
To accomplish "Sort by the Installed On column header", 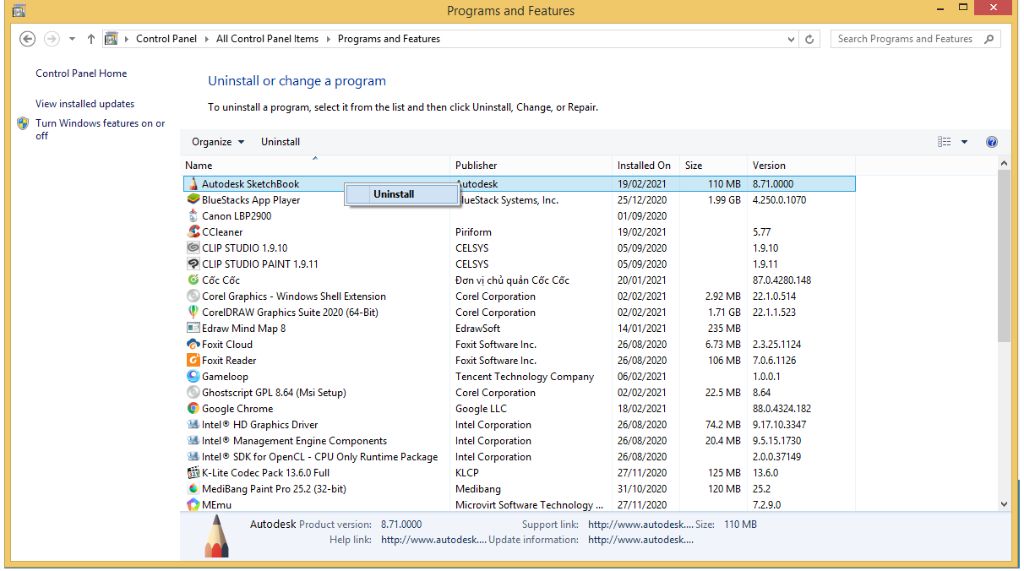I will (646, 165).
